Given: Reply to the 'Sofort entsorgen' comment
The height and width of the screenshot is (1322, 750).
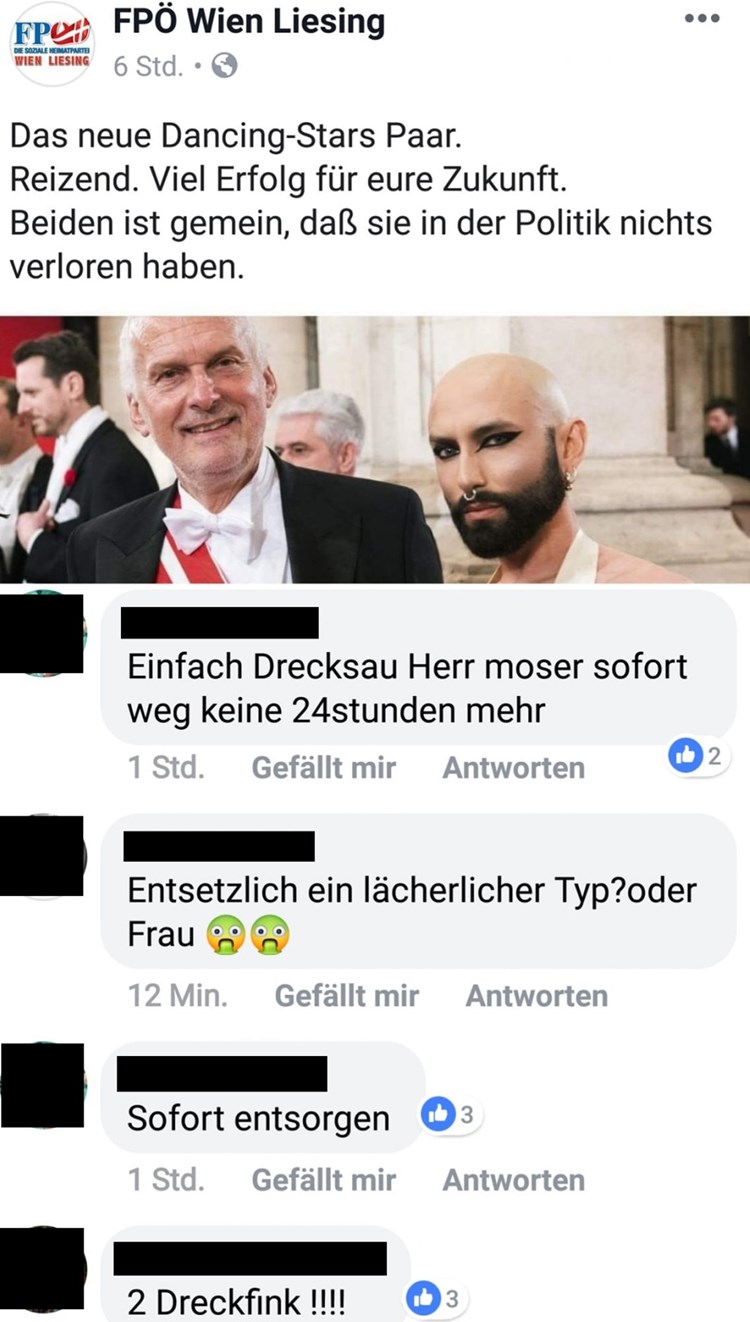Looking at the screenshot, I should (x=513, y=1180).
